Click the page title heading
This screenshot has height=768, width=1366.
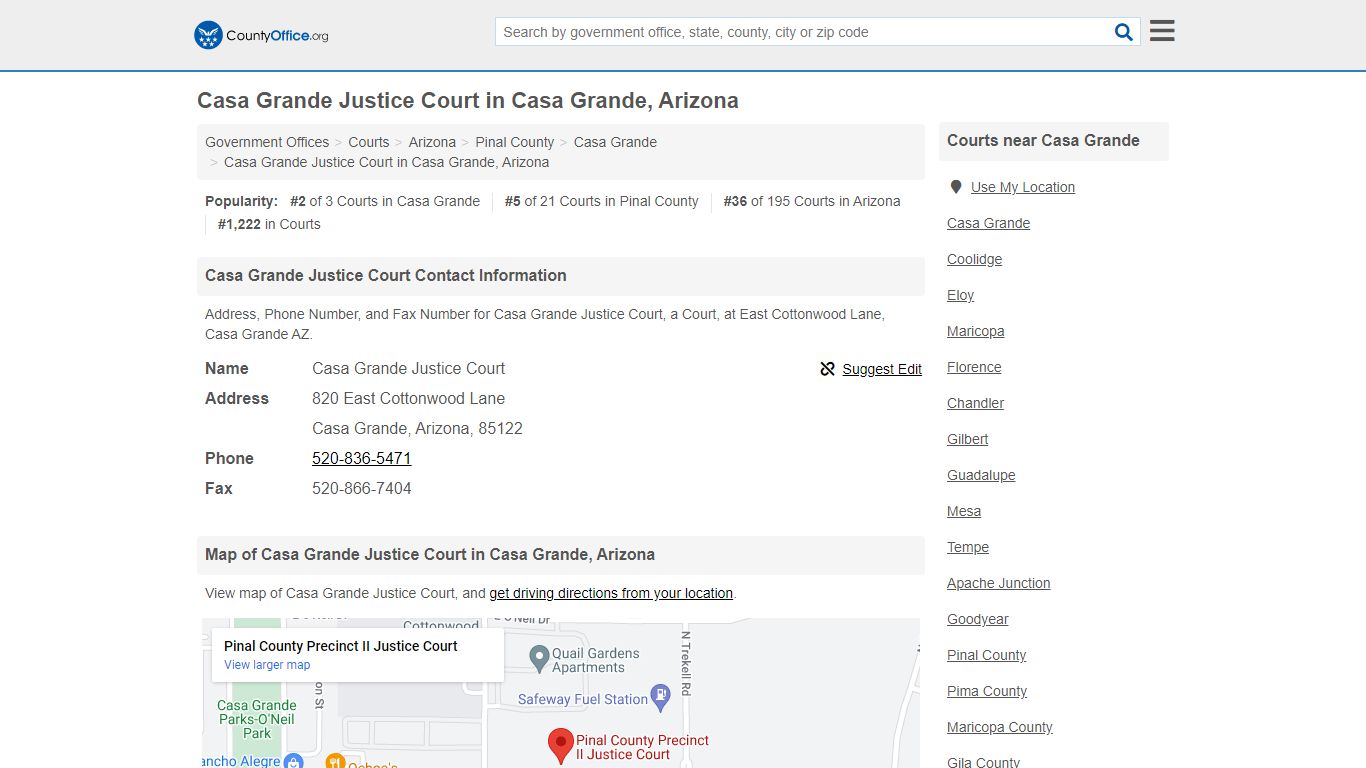pyautogui.click(x=468, y=100)
